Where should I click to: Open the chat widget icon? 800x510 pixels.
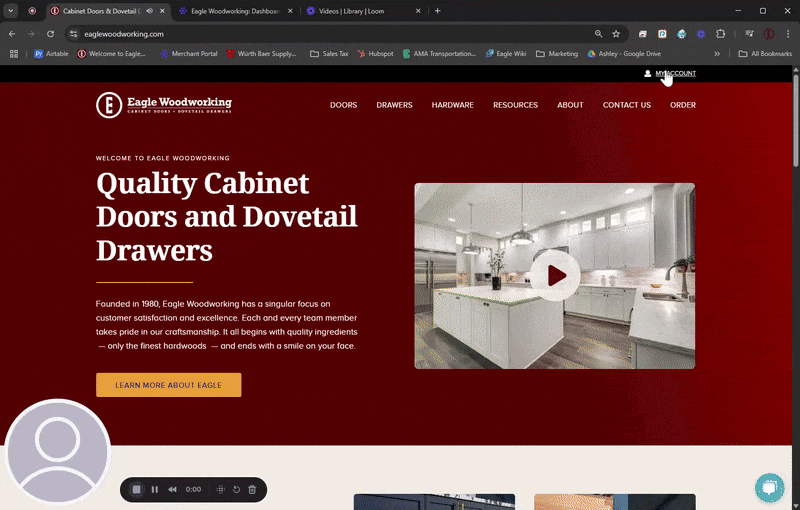point(769,487)
